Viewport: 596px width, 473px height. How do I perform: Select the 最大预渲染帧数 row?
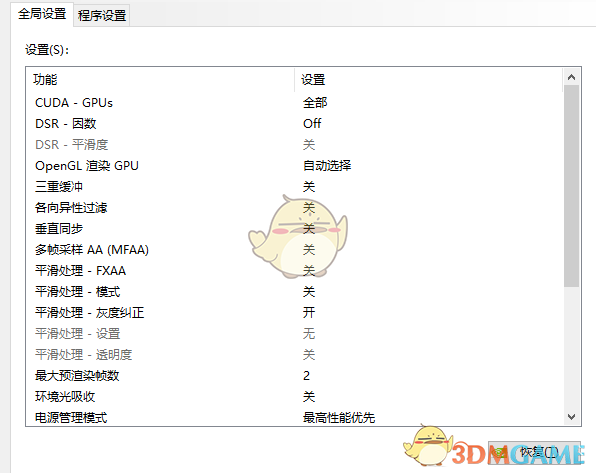point(295,376)
